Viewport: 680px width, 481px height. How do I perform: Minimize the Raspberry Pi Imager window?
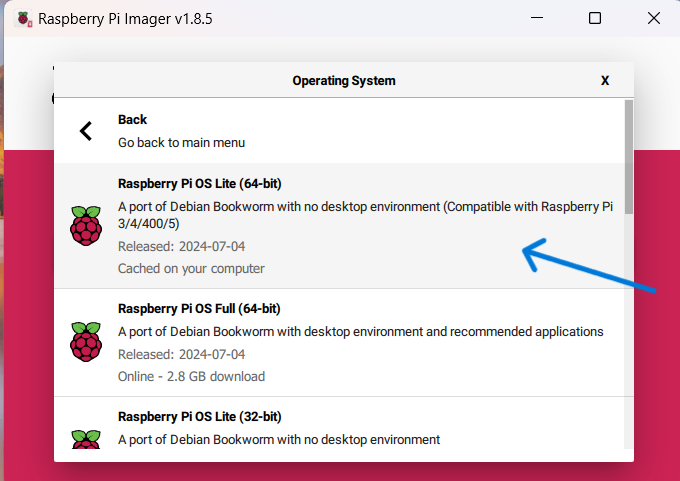click(537, 18)
